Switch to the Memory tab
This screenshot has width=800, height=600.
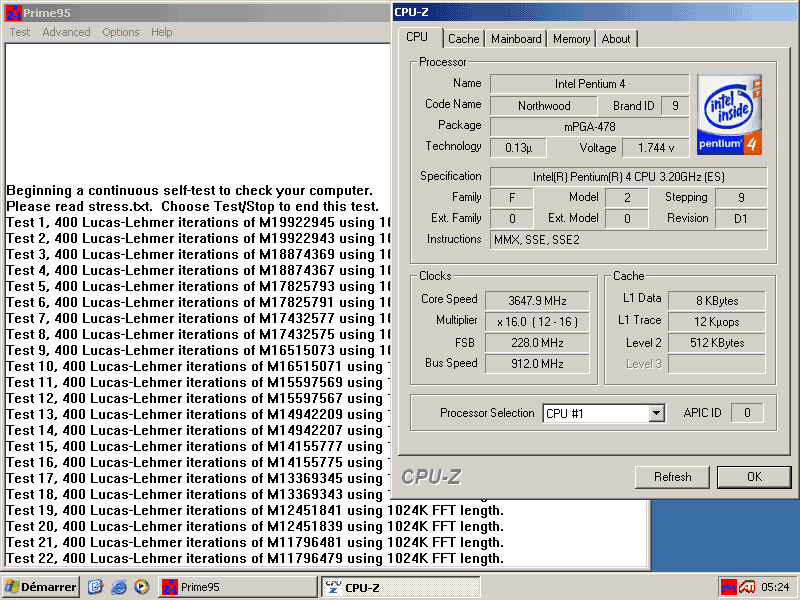(x=571, y=39)
